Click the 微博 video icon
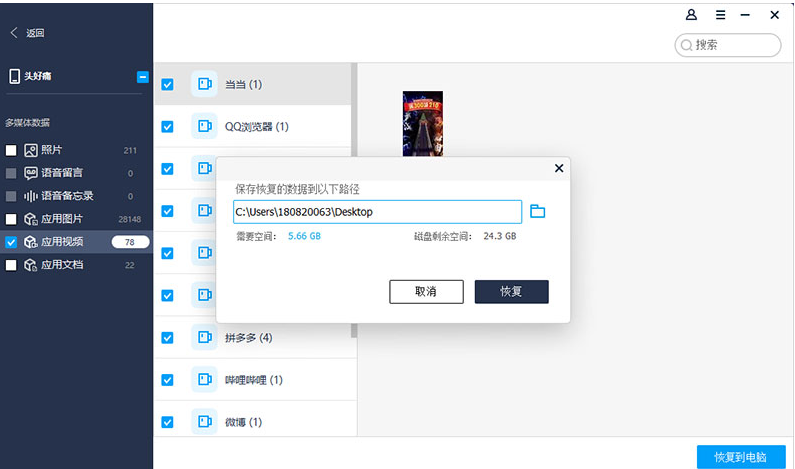Viewport: 795px width, 469px height. point(204,421)
